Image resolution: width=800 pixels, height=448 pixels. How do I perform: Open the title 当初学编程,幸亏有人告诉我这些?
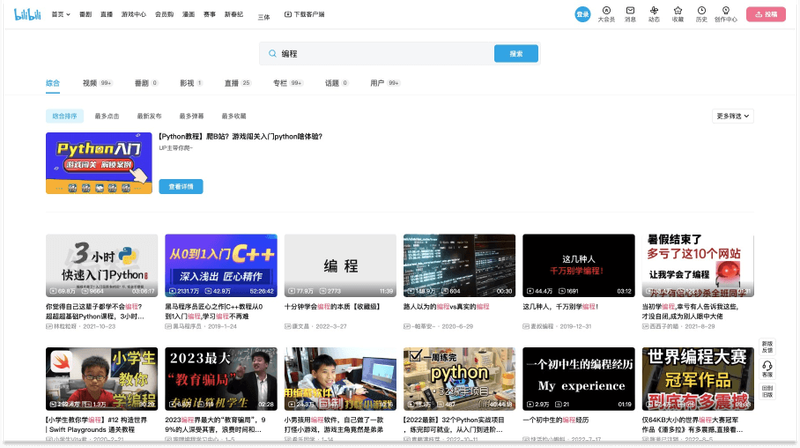[x=691, y=311]
